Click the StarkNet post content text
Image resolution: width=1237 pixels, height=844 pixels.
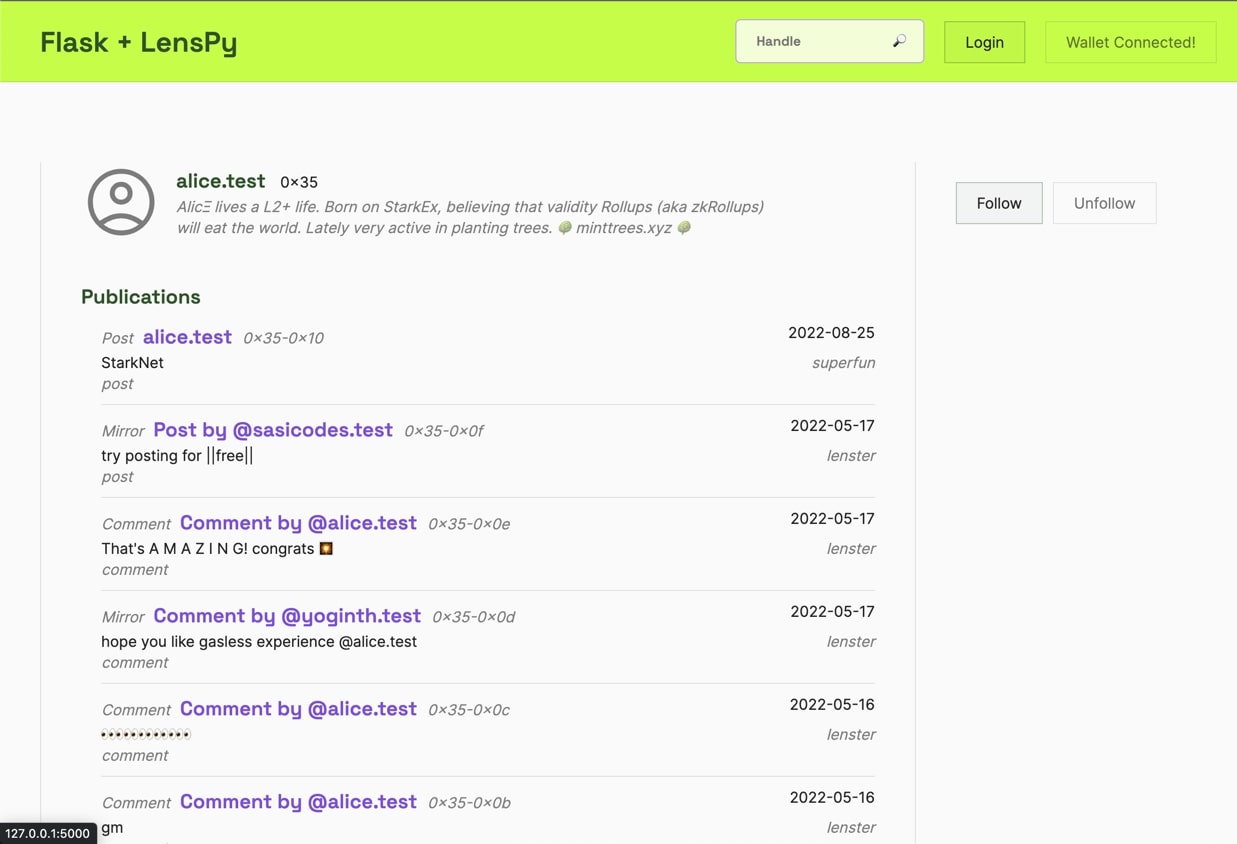(x=132, y=363)
